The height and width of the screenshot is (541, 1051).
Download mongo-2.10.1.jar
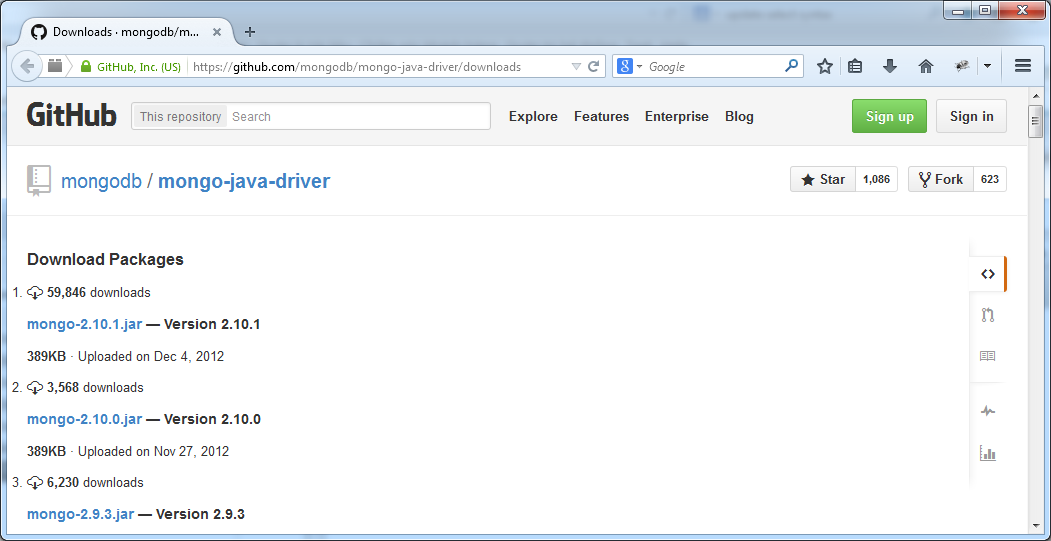point(84,324)
